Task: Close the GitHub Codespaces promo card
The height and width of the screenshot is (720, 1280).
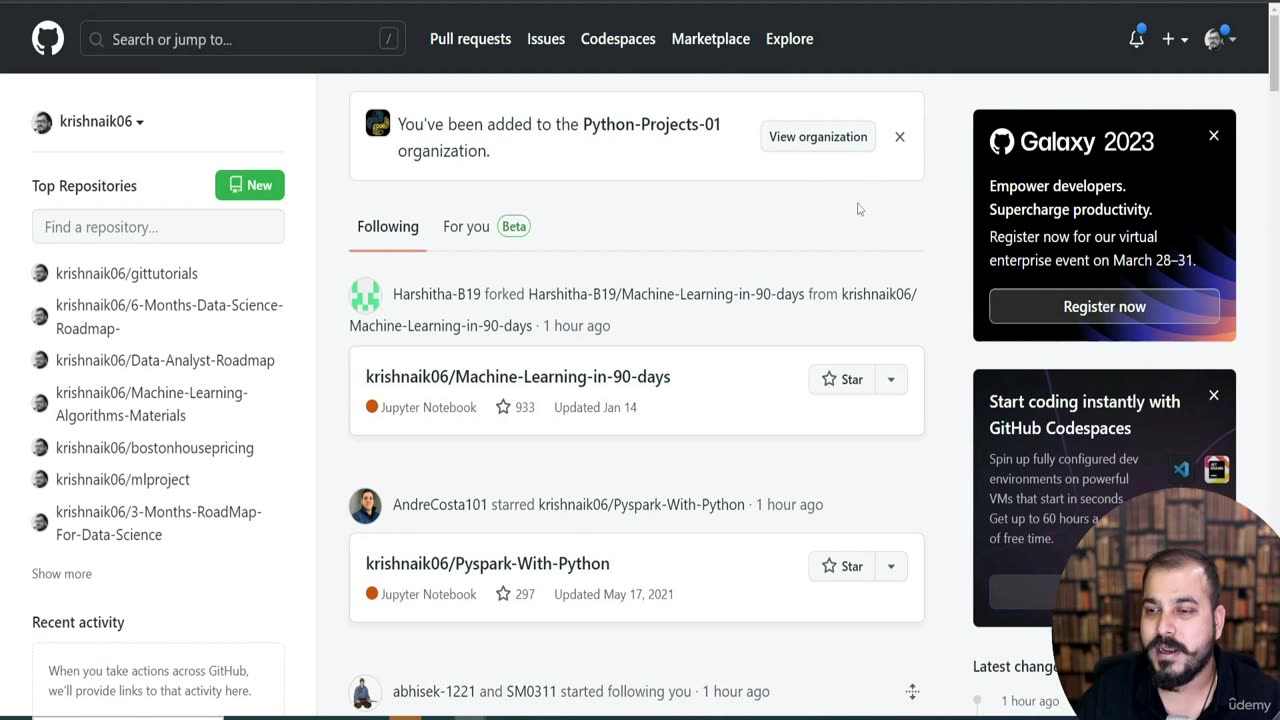Action: tap(1213, 396)
